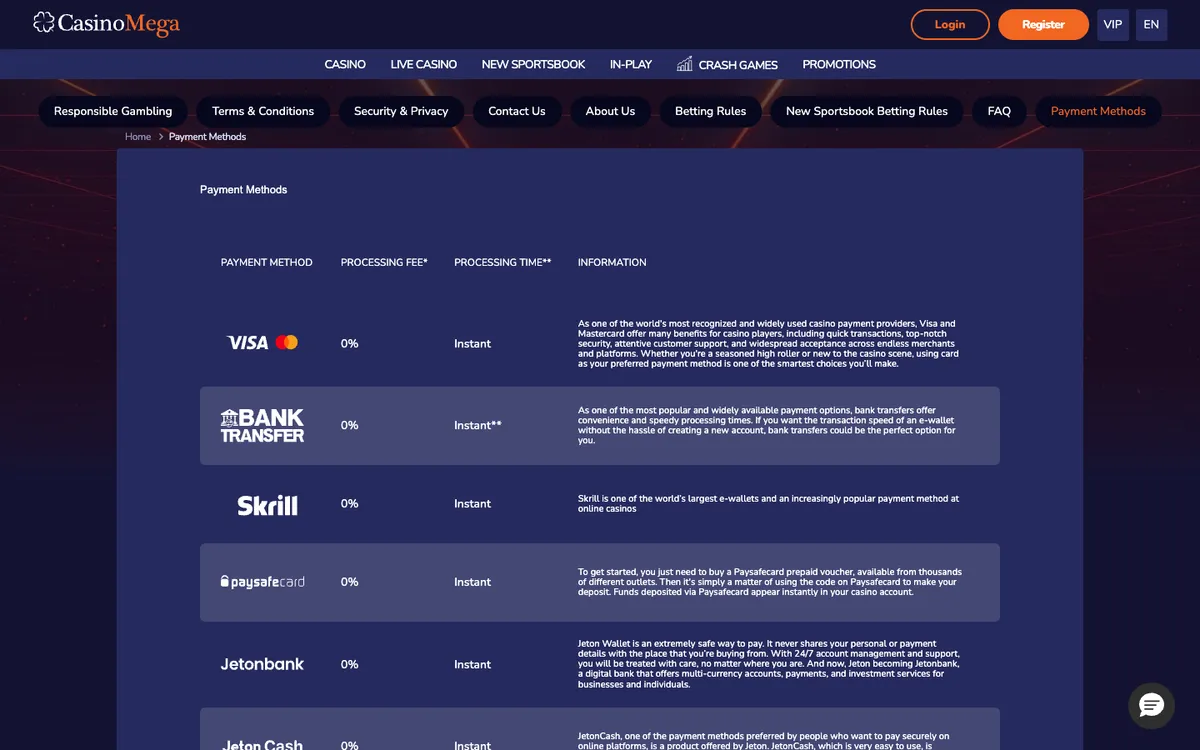Open the CASINO menu item
This screenshot has width=1200, height=750.
(x=345, y=64)
